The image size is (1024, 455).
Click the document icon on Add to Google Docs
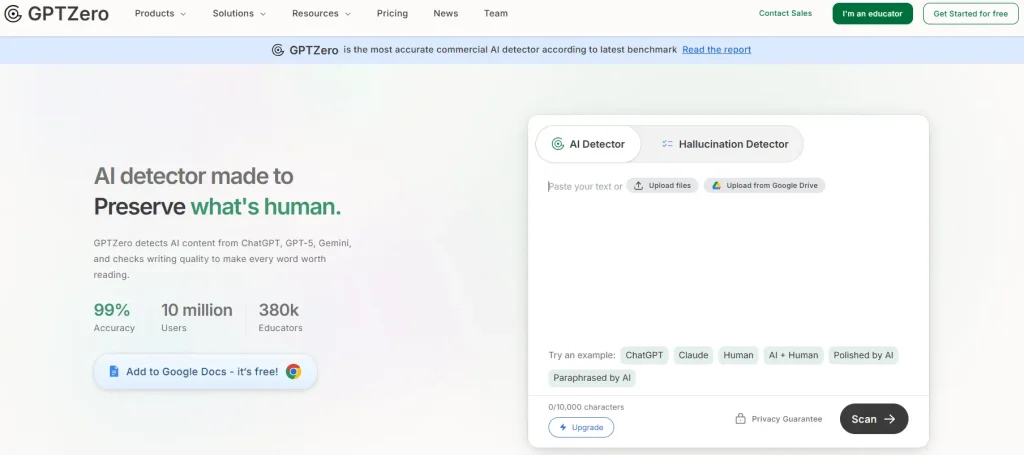(114, 371)
